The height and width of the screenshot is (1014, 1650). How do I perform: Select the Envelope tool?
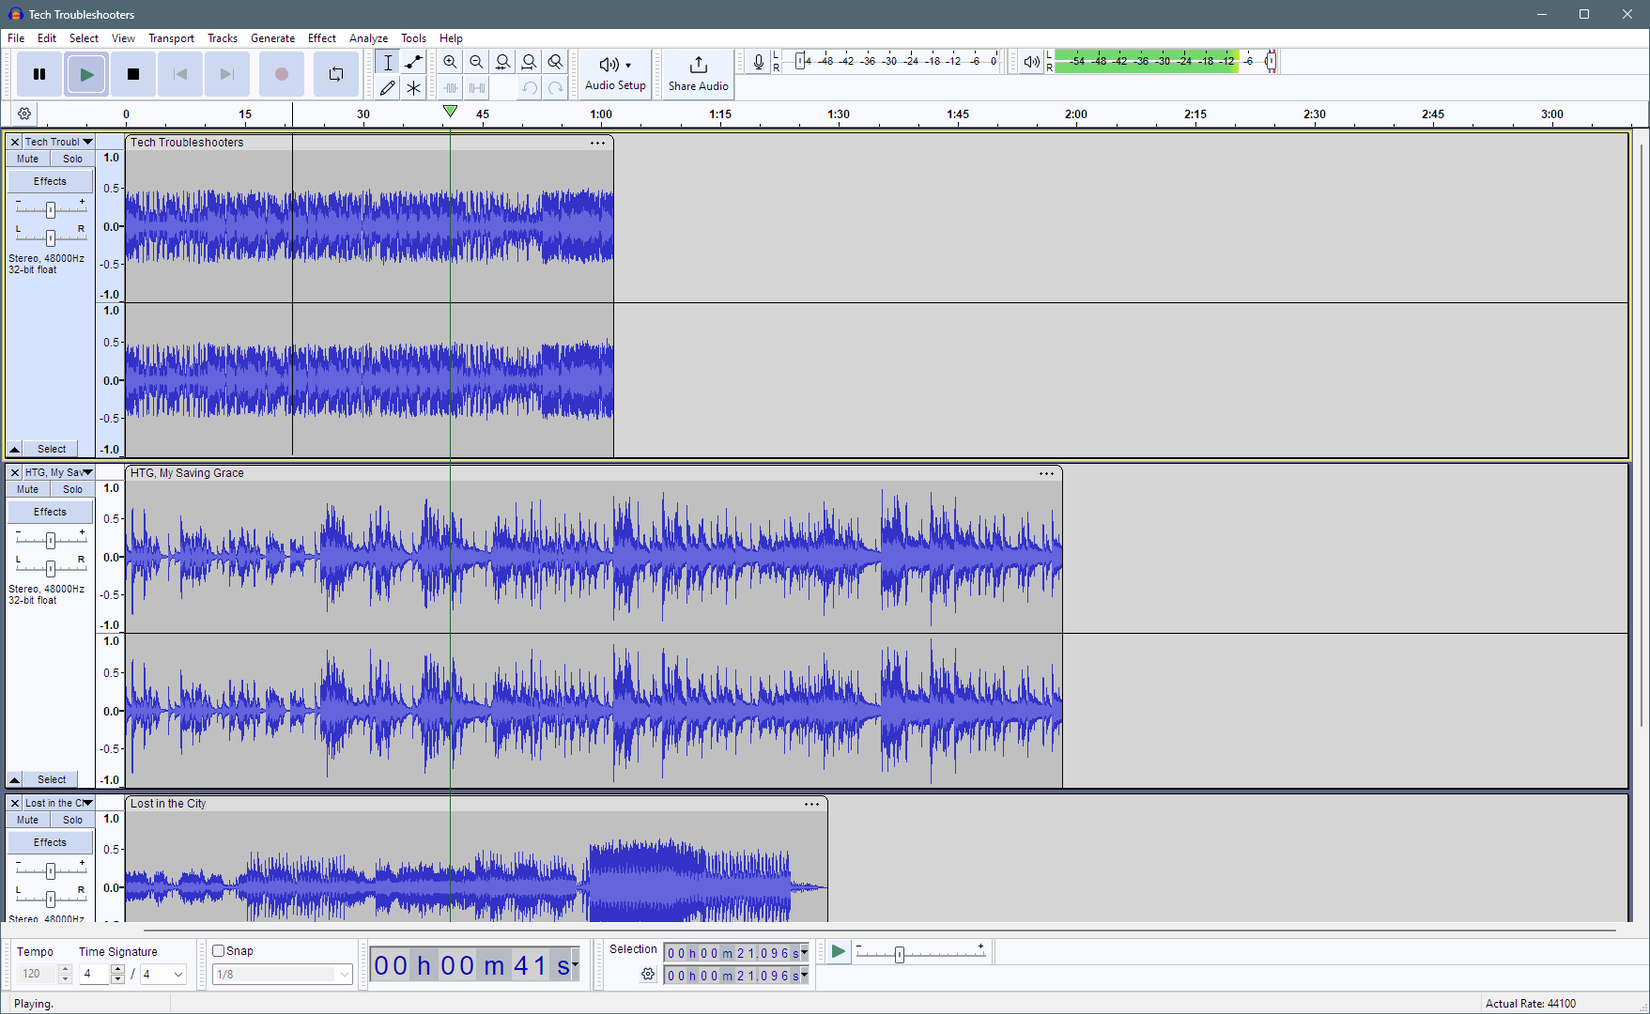(414, 62)
